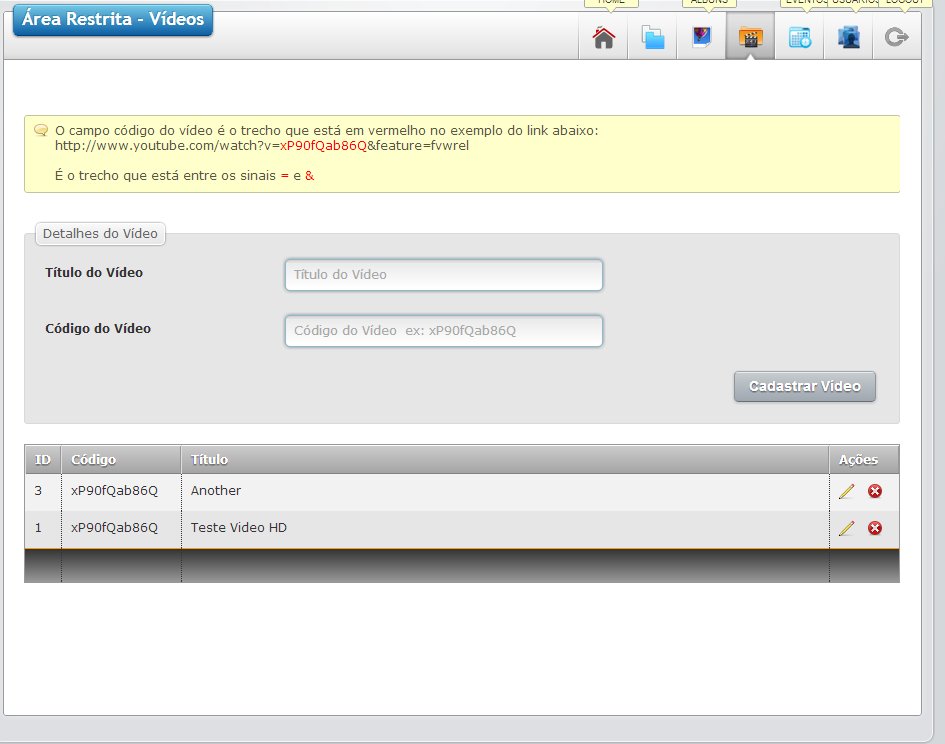Focus the Código do Vídeo input field
Viewport: 945px width, 744px height.
tap(444, 331)
